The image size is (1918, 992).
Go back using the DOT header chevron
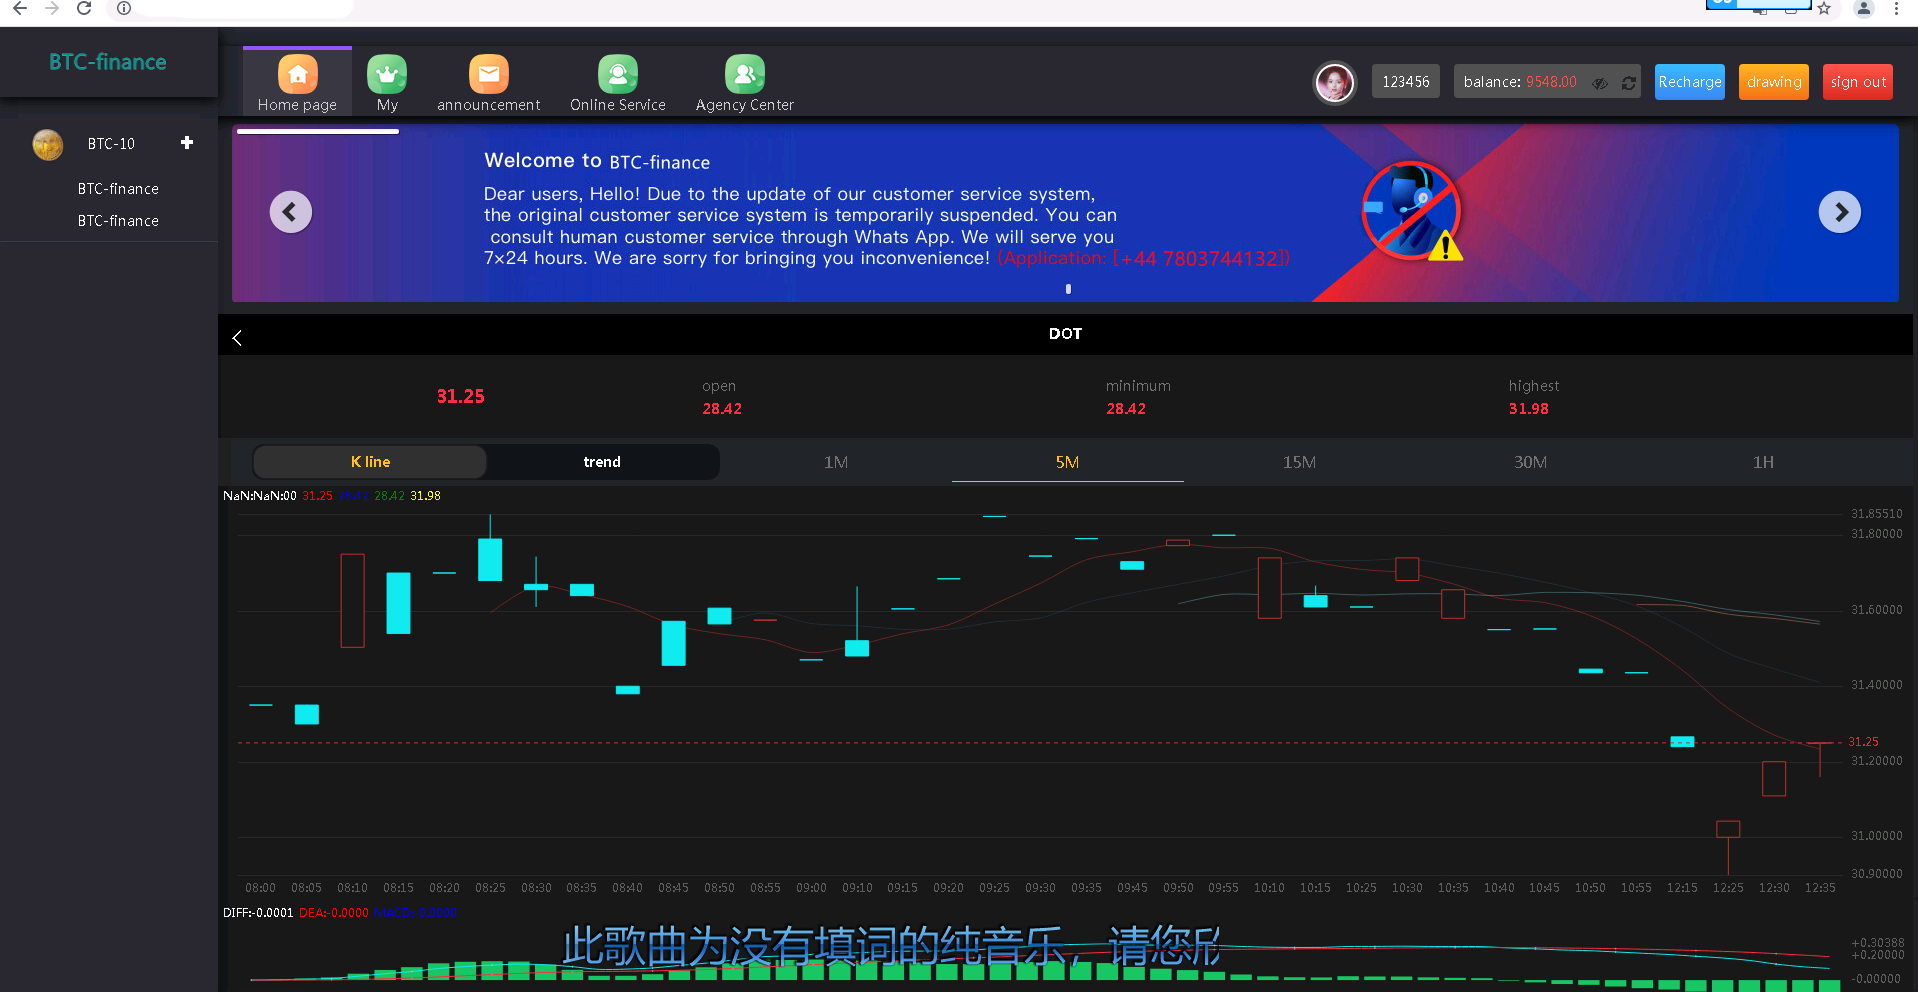pos(237,338)
